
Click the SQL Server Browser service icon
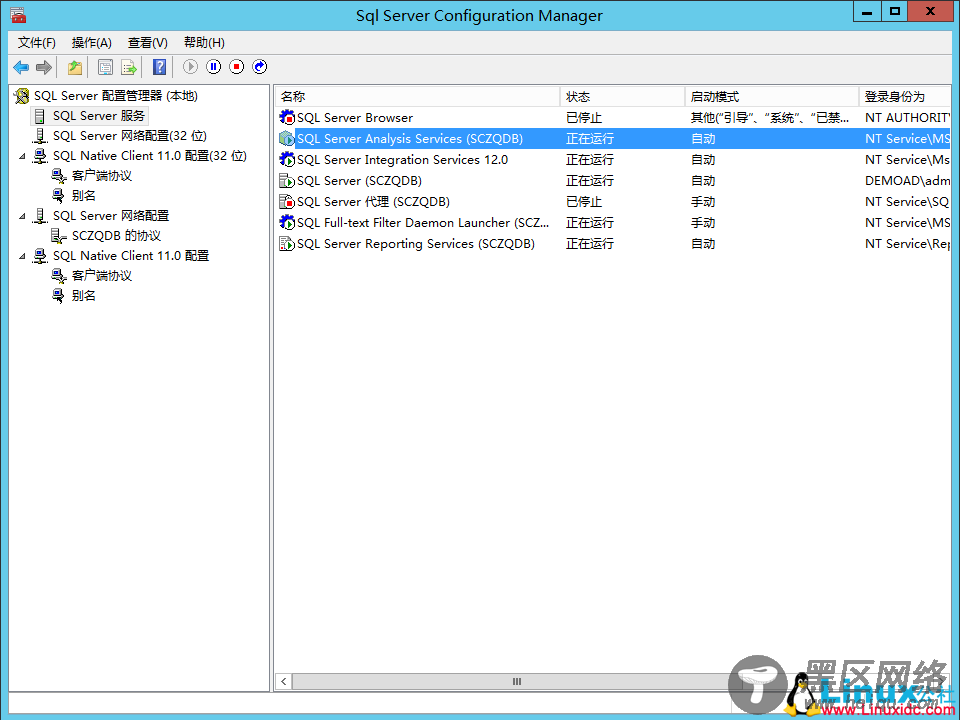point(287,118)
